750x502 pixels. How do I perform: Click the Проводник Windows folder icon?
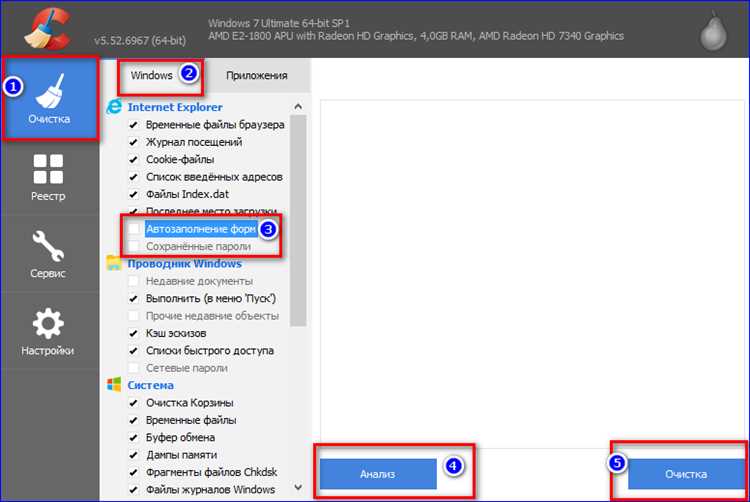pyautogui.click(x=114, y=263)
